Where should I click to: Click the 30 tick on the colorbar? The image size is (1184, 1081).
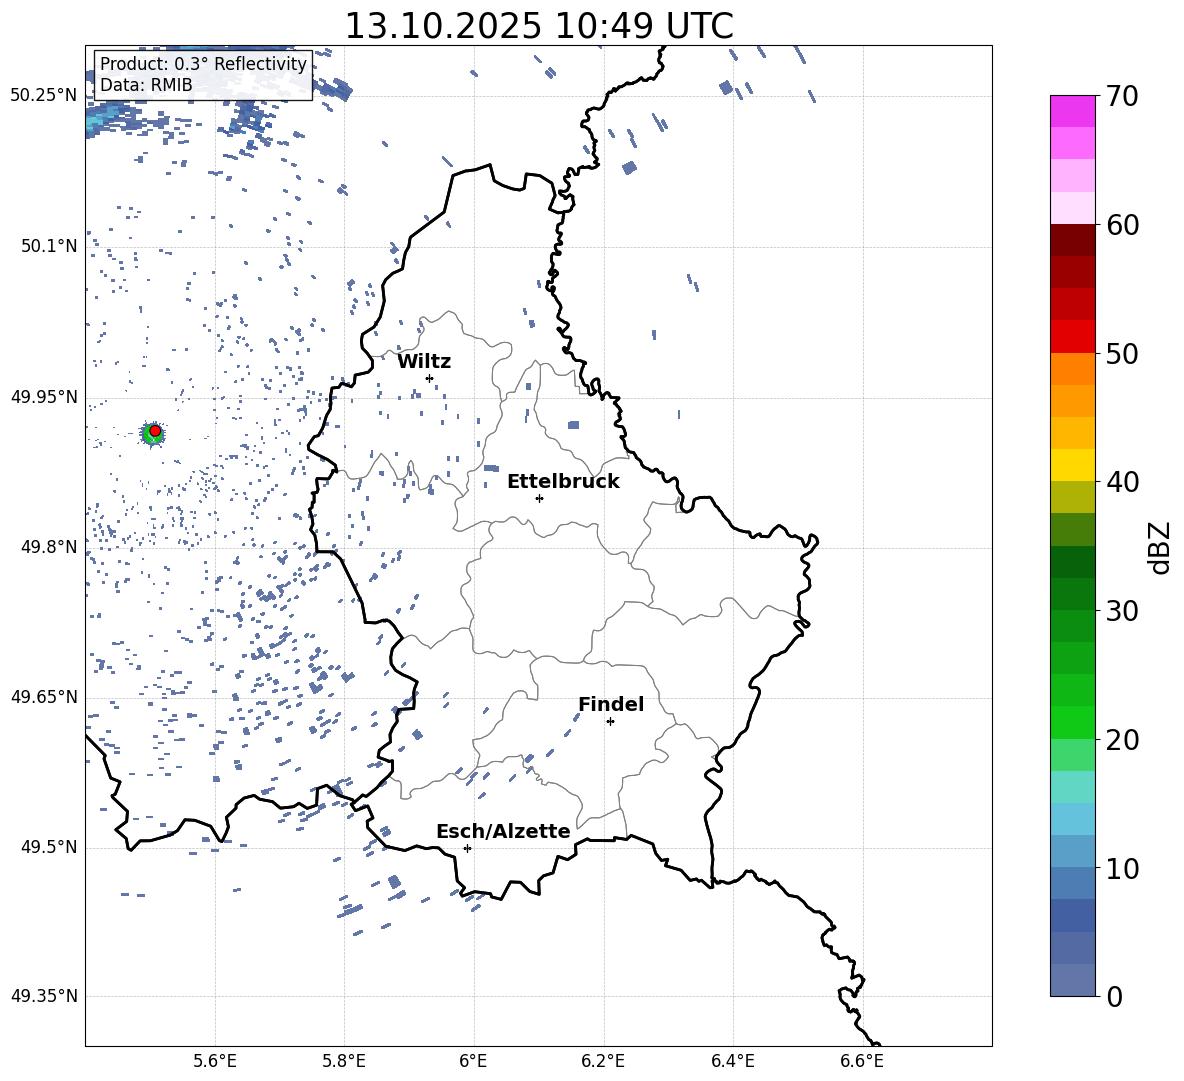1122,610
